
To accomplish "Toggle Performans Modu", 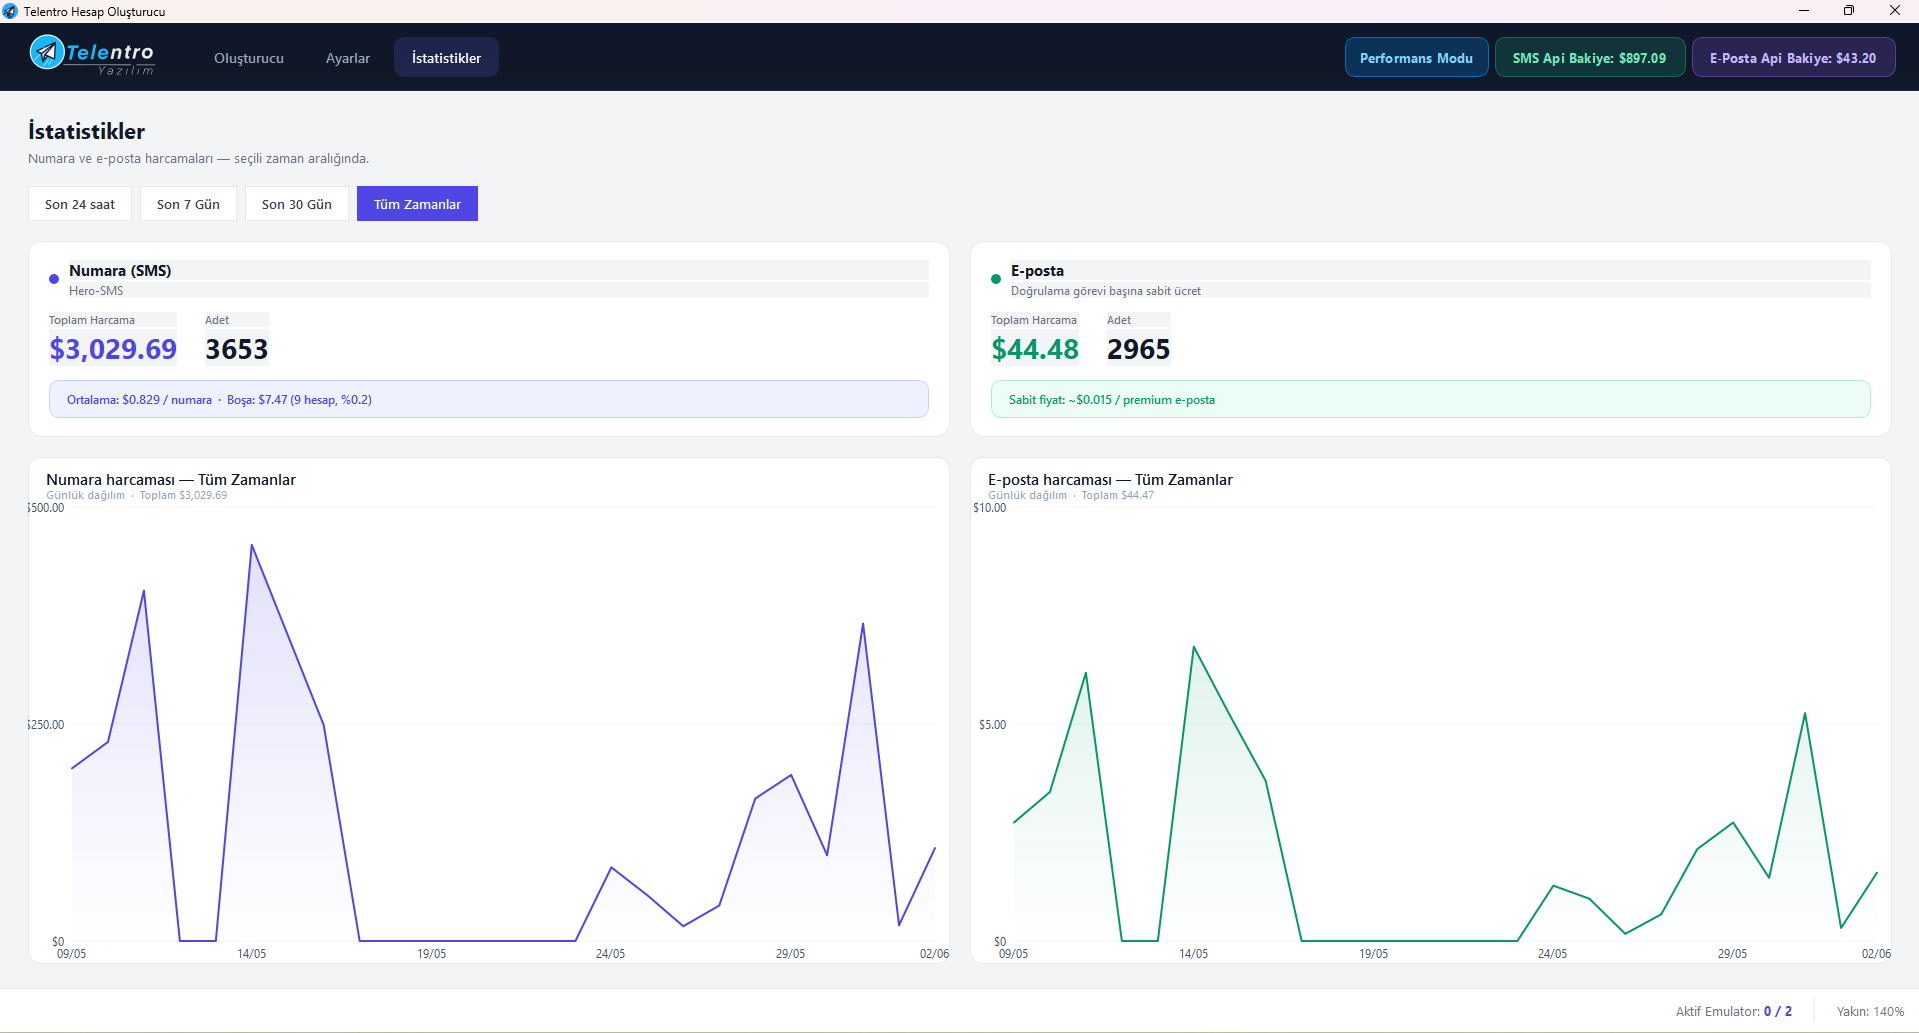I will click(x=1416, y=58).
